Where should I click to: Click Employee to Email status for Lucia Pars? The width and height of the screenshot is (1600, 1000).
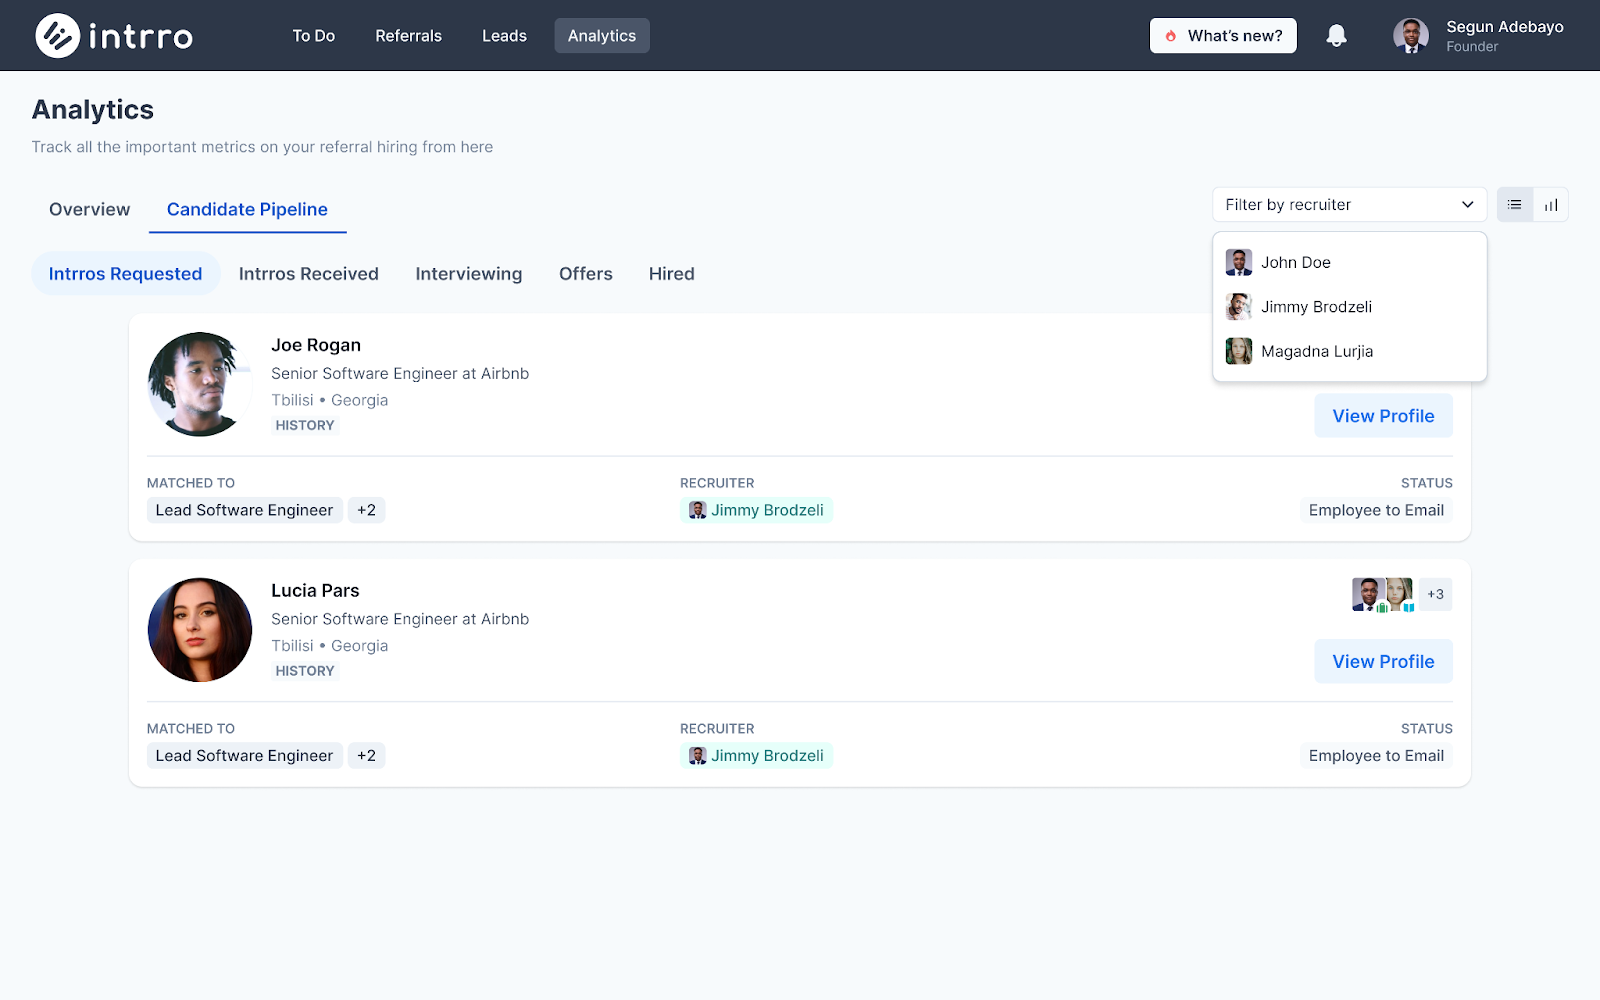pyautogui.click(x=1376, y=756)
